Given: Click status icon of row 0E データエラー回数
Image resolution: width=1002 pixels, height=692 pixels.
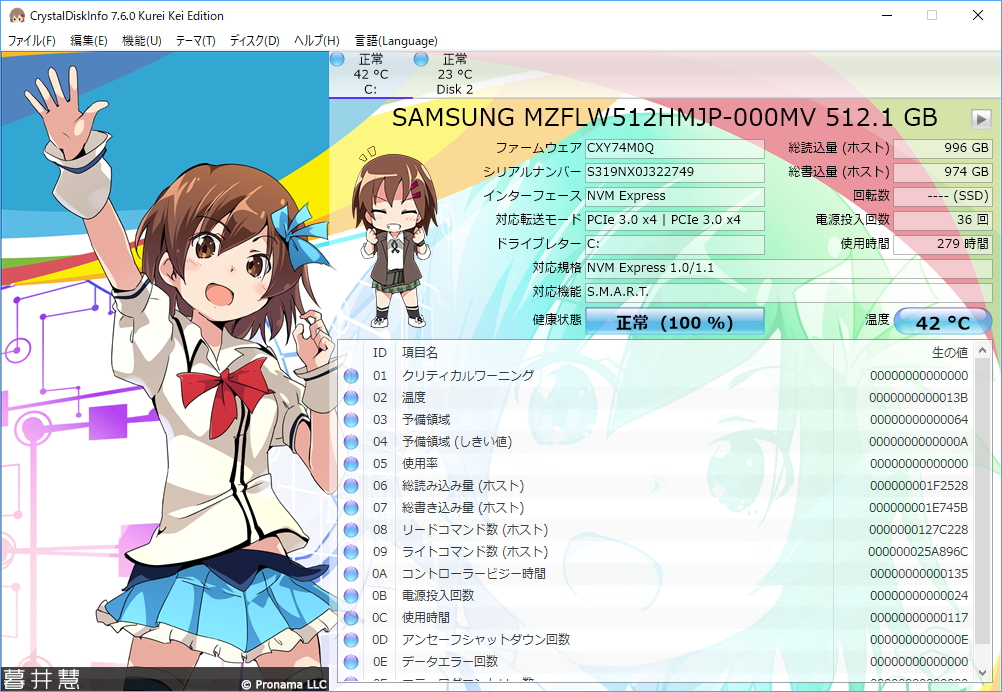Looking at the screenshot, I should pos(351,661).
